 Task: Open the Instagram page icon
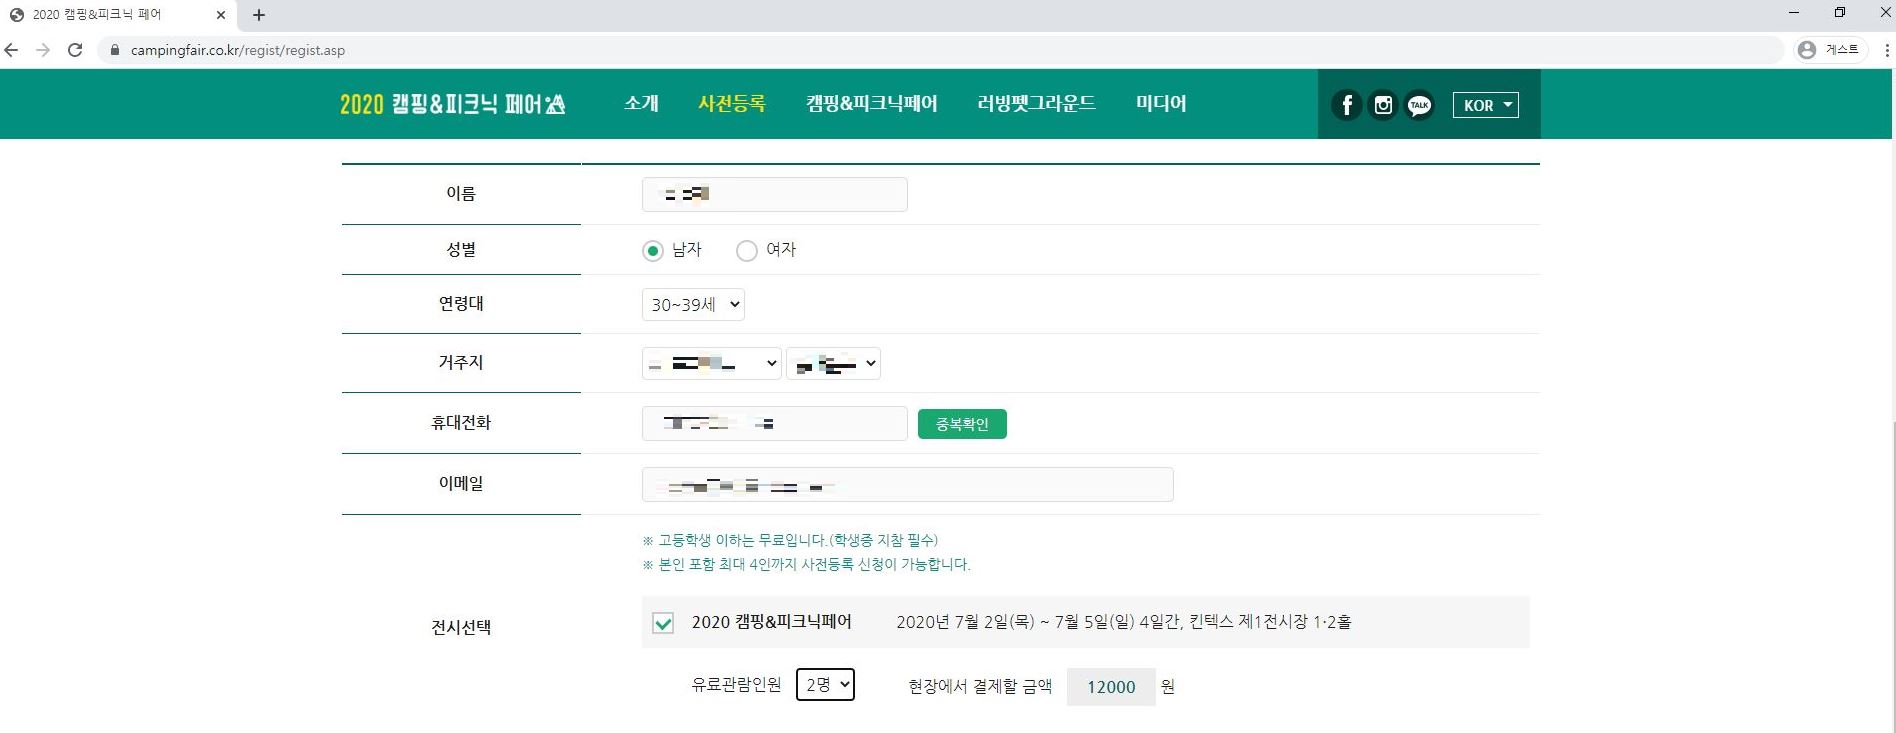(1383, 105)
